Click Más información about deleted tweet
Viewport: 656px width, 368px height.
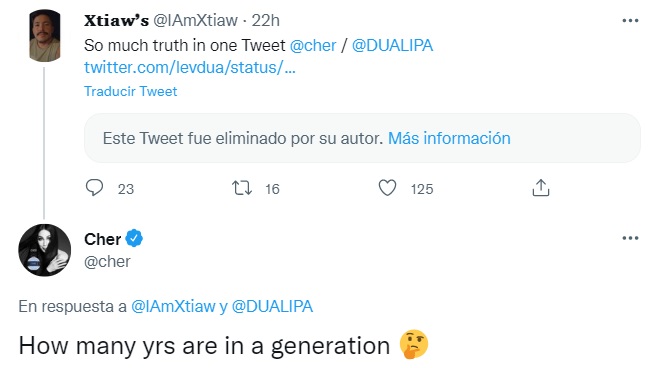click(x=449, y=138)
